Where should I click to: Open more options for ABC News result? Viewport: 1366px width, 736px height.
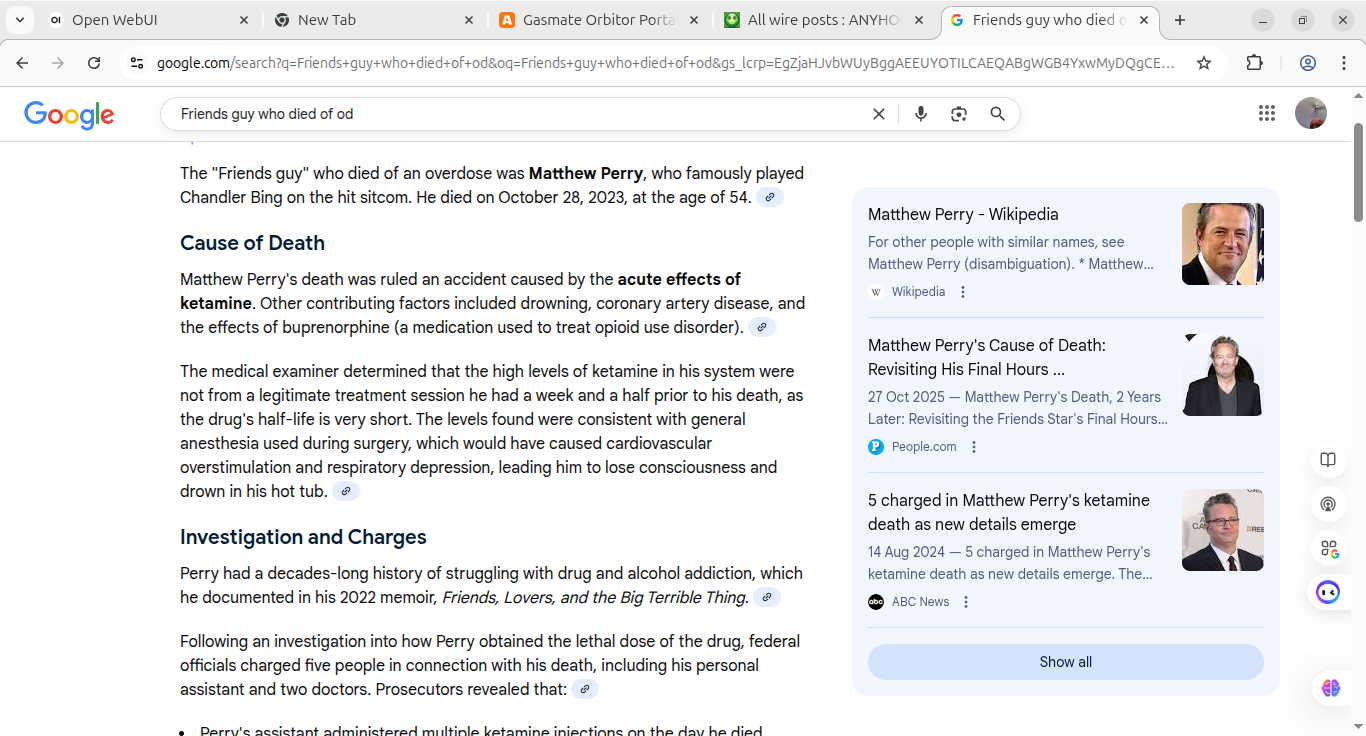click(x=966, y=602)
